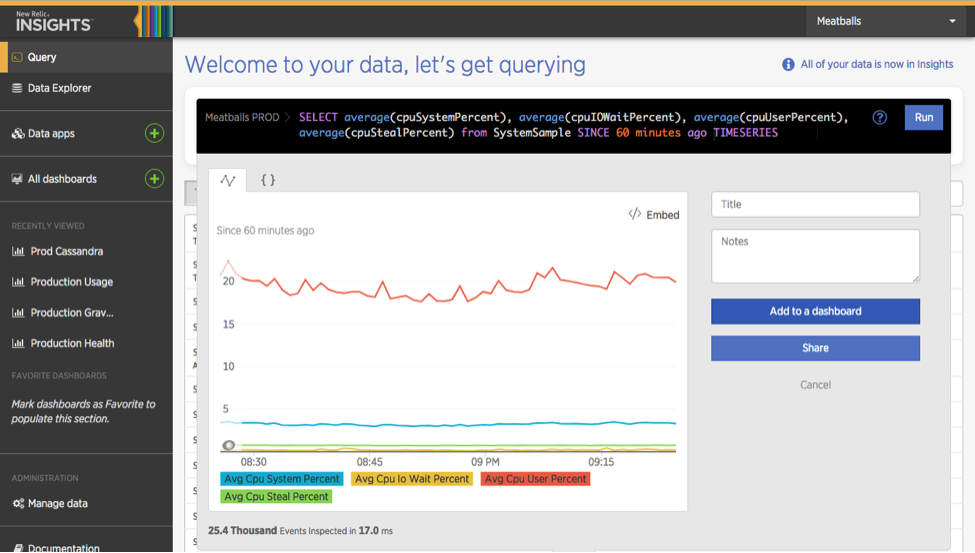Run the query
The width and height of the screenshot is (975, 553).
923,118
